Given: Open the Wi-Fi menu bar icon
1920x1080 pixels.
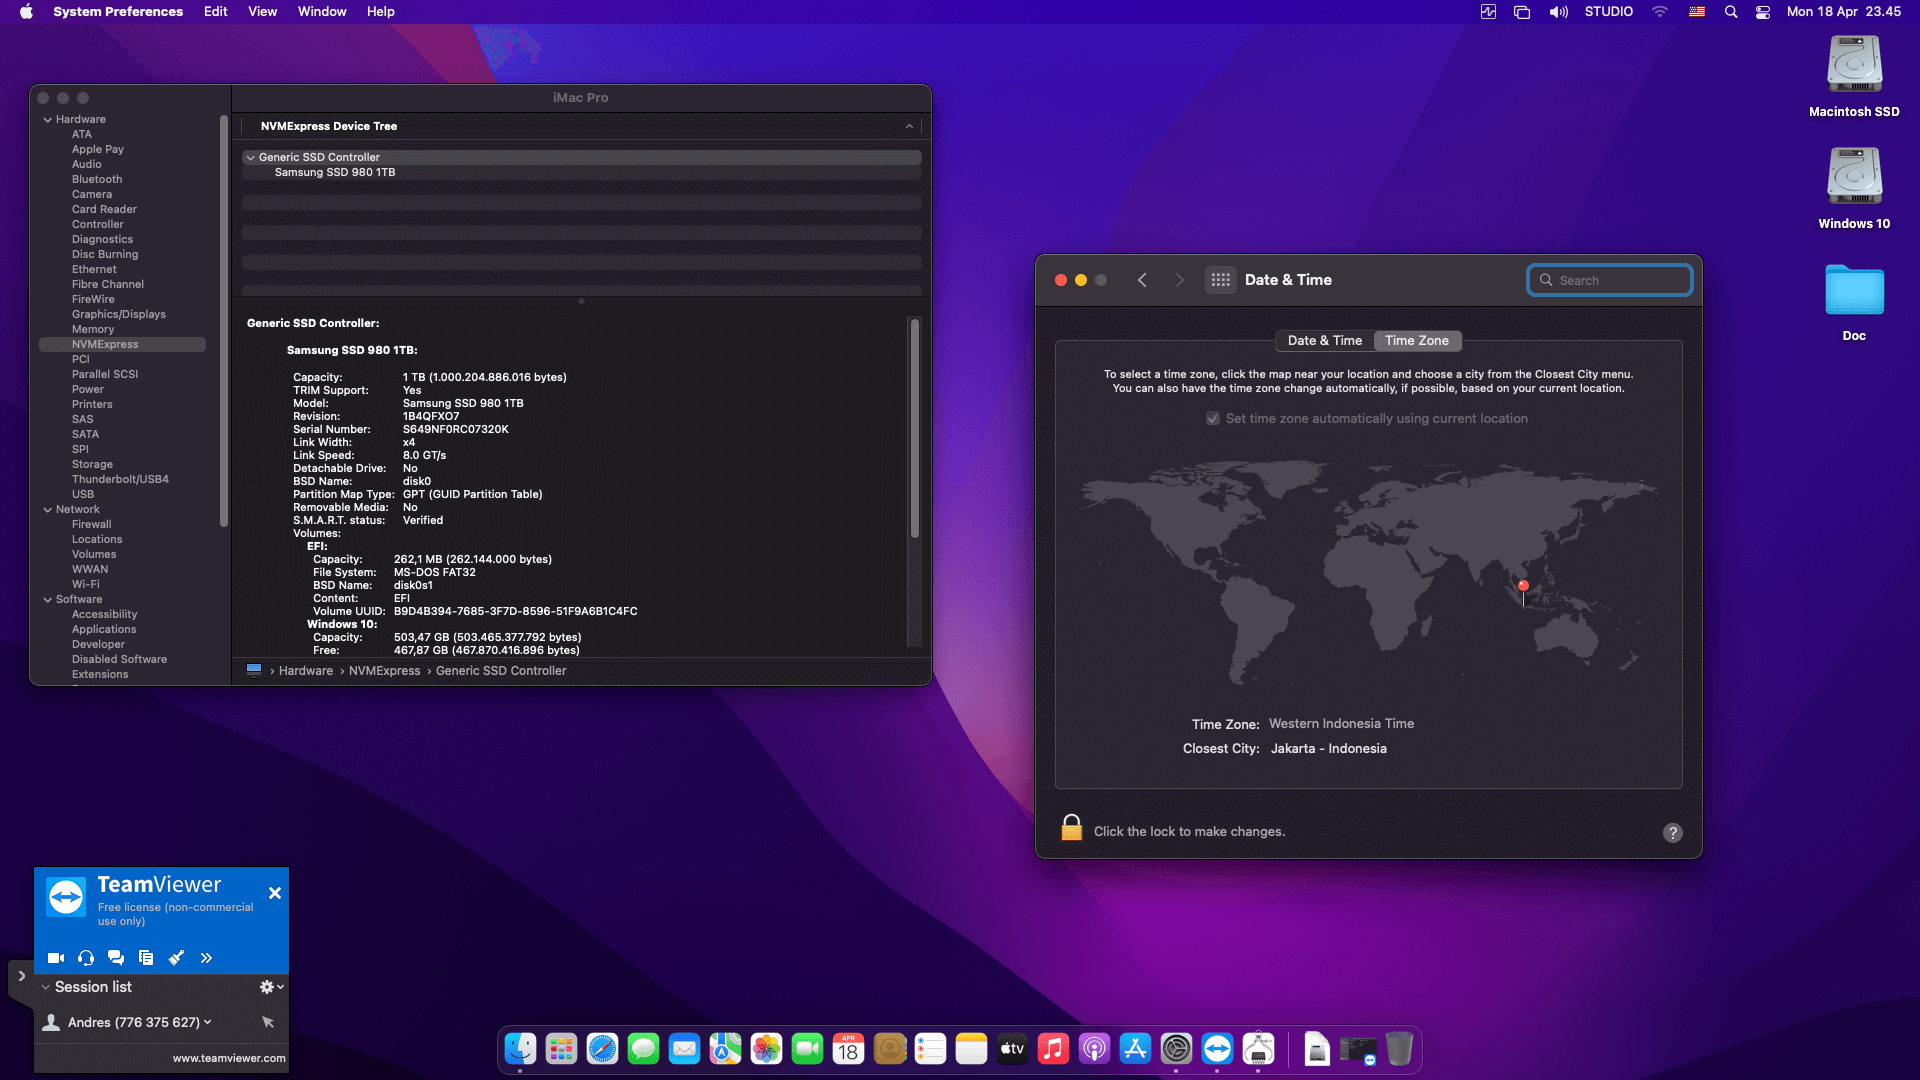Looking at the screenshot, I should [x=1660, y=12].
